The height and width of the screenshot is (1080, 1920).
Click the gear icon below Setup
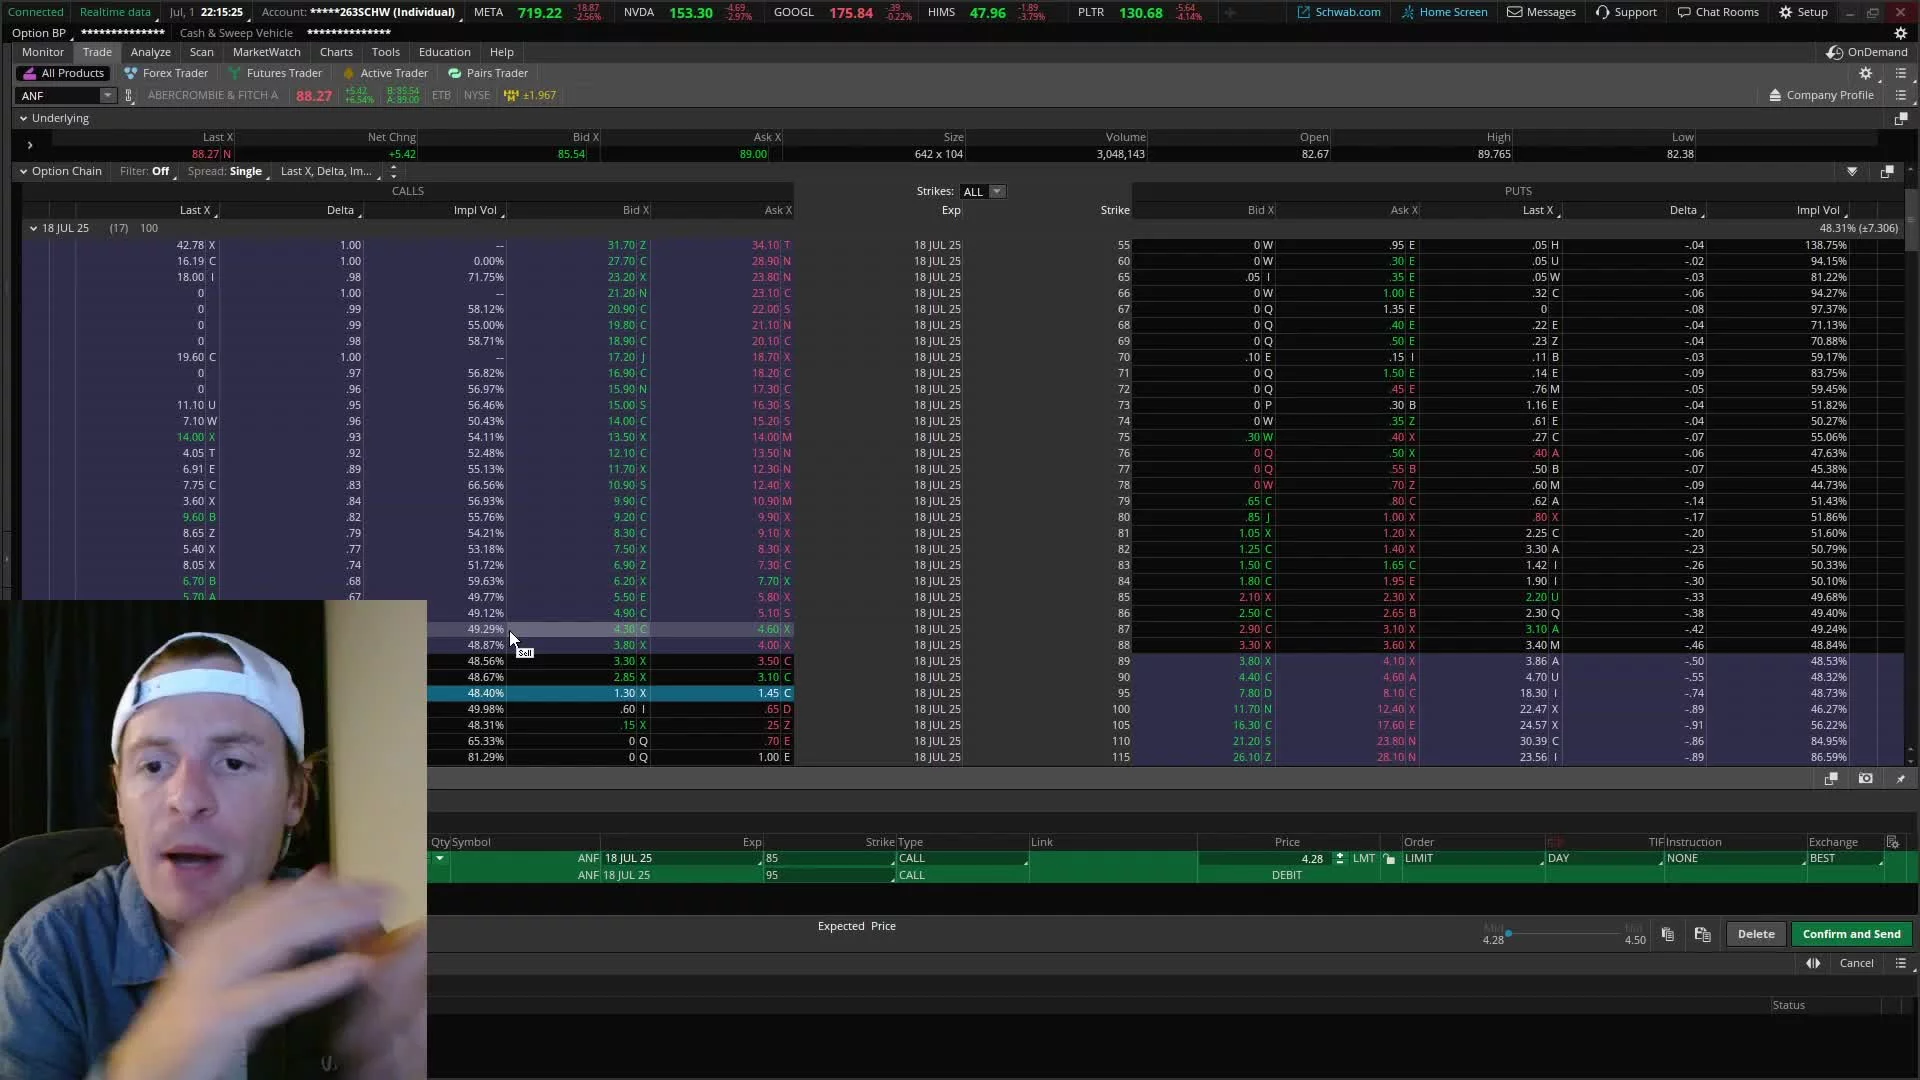(1900, 33)
